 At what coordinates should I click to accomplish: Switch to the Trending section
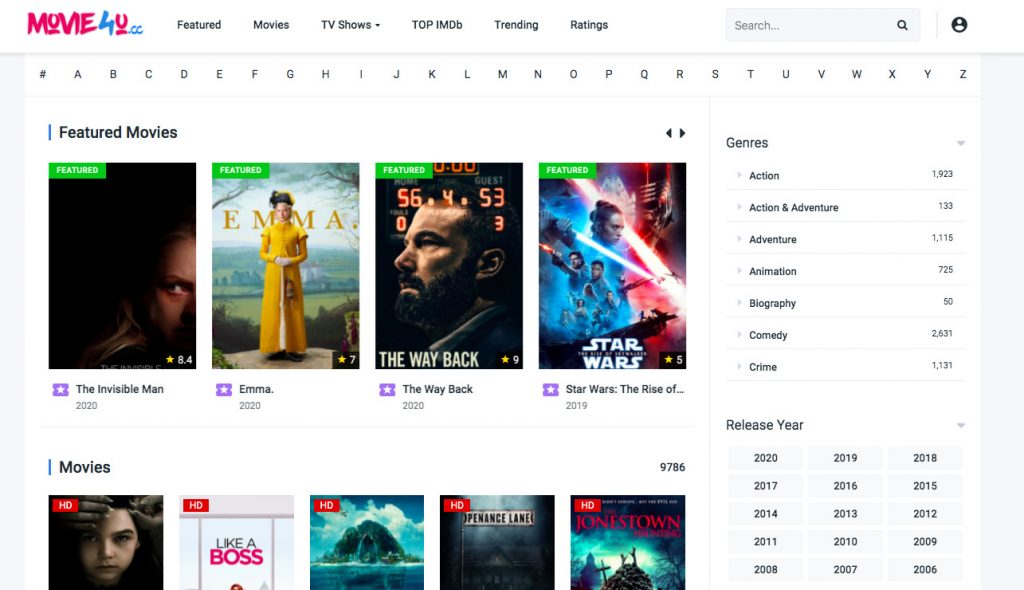pos(515,24)
